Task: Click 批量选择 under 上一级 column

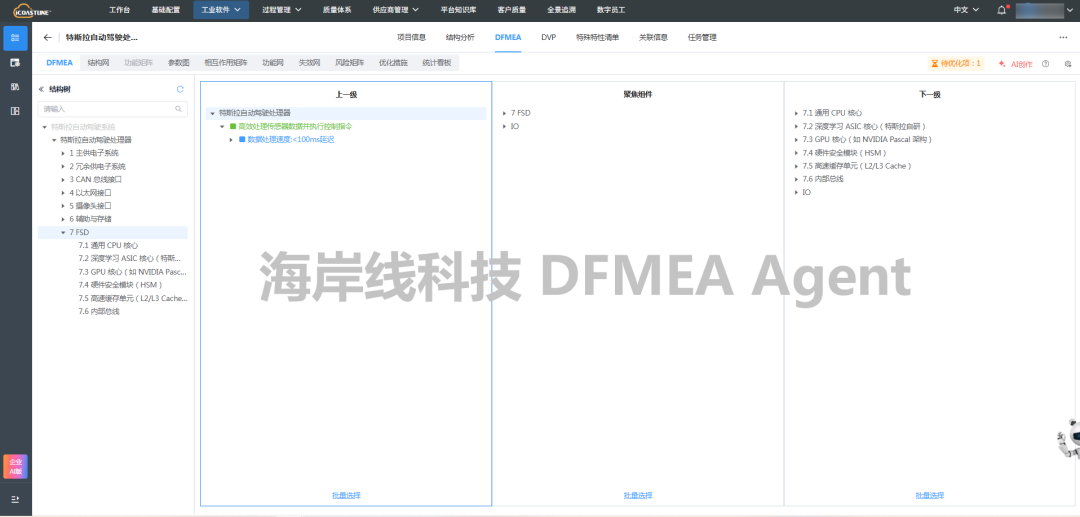Action: [x=346, y=495]
